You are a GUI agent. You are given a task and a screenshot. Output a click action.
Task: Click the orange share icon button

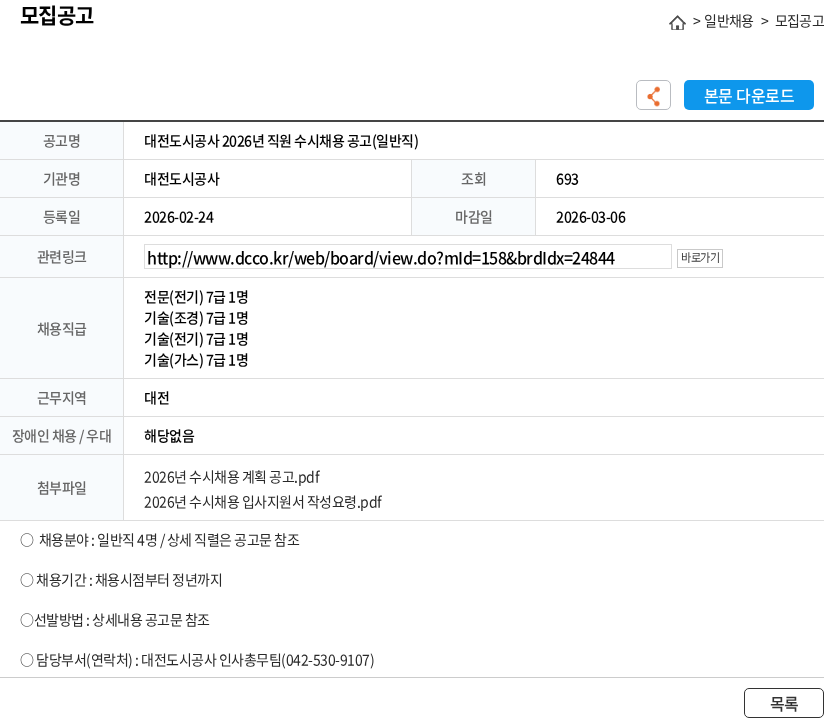click(653, 95)
